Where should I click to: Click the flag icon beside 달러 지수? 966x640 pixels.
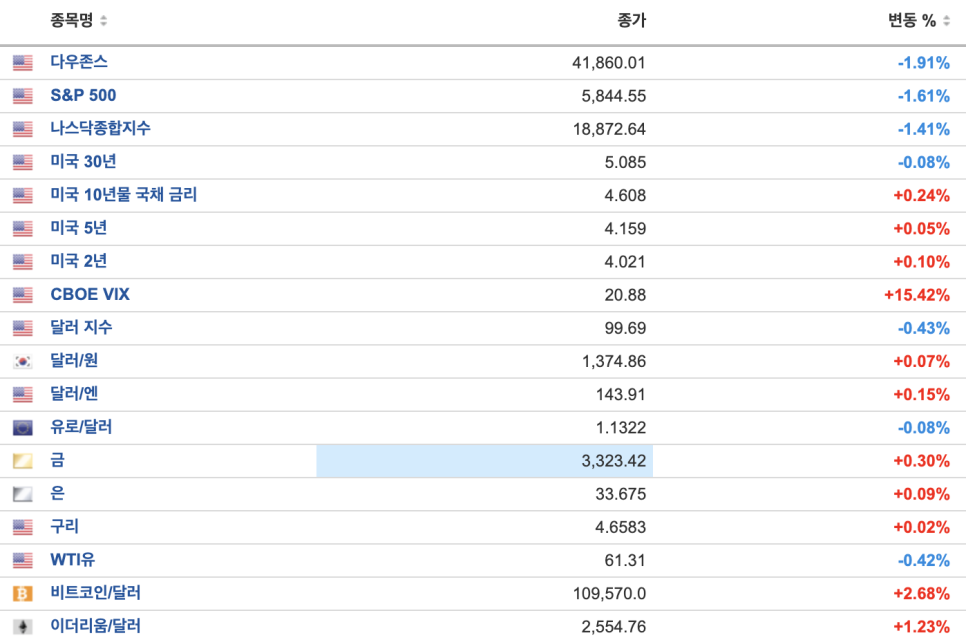click(23, 328)
